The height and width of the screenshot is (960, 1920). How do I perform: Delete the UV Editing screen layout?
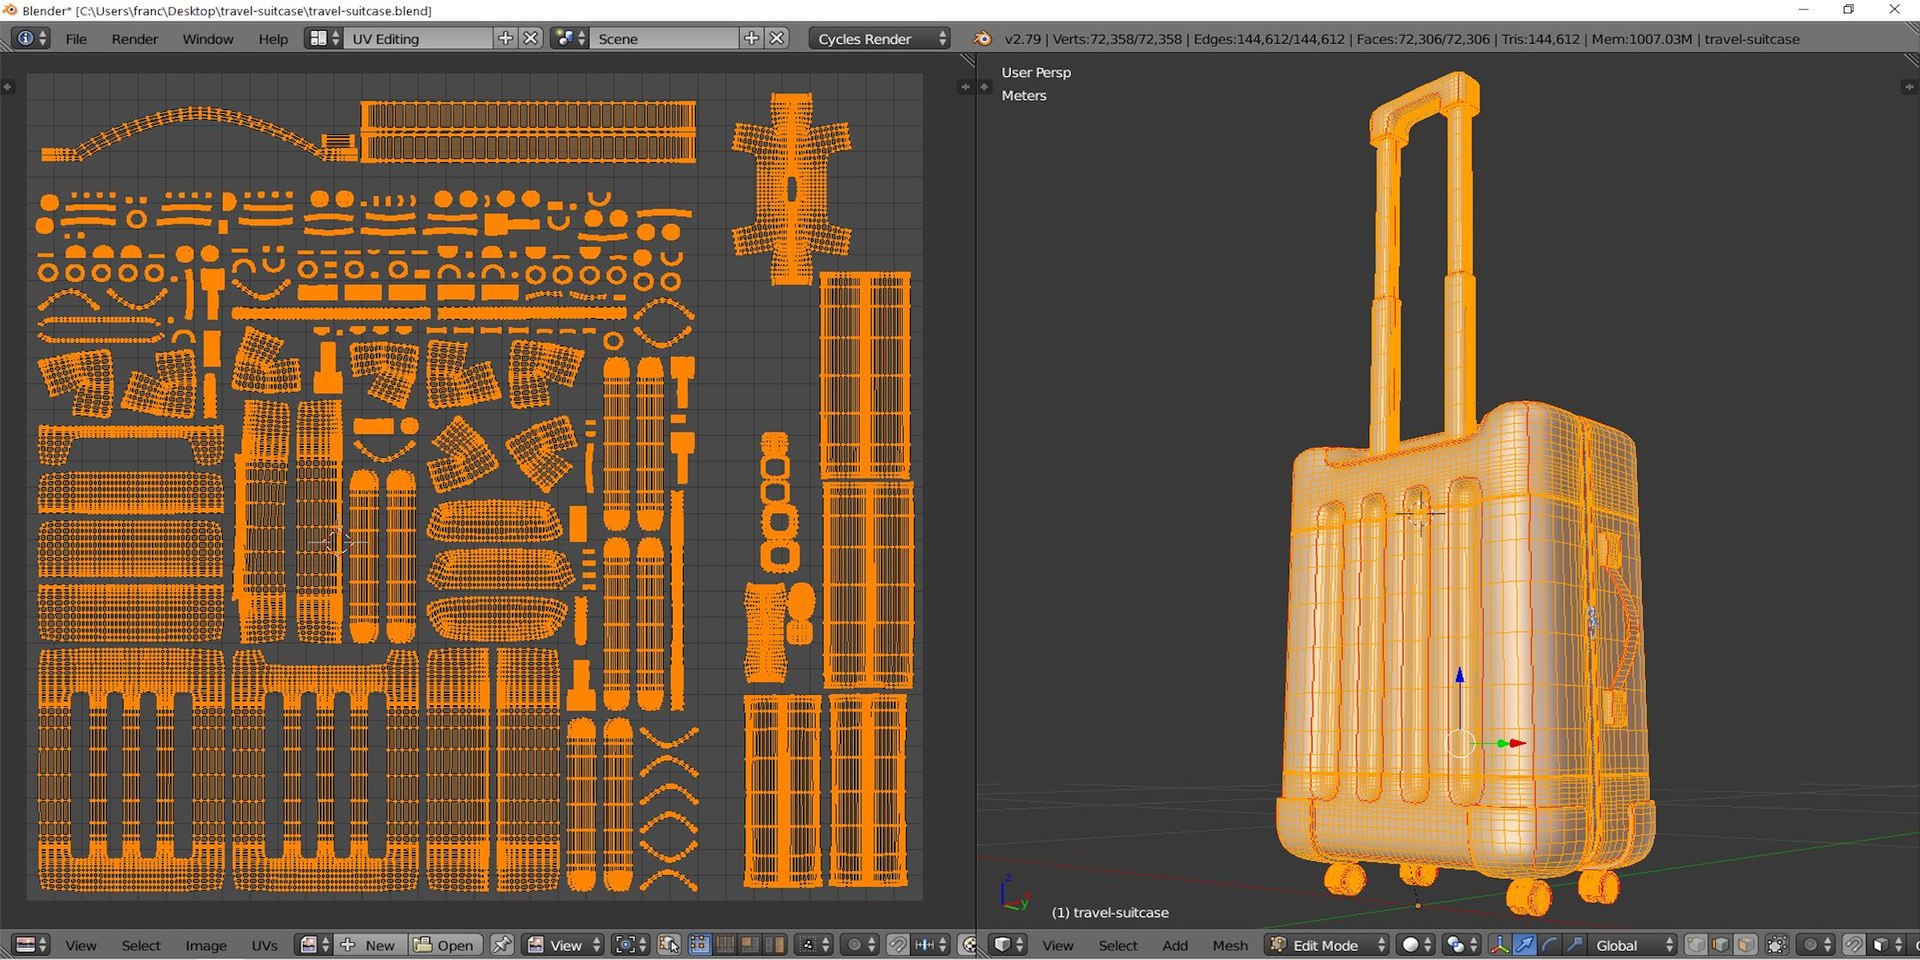[x=531, y=38]
